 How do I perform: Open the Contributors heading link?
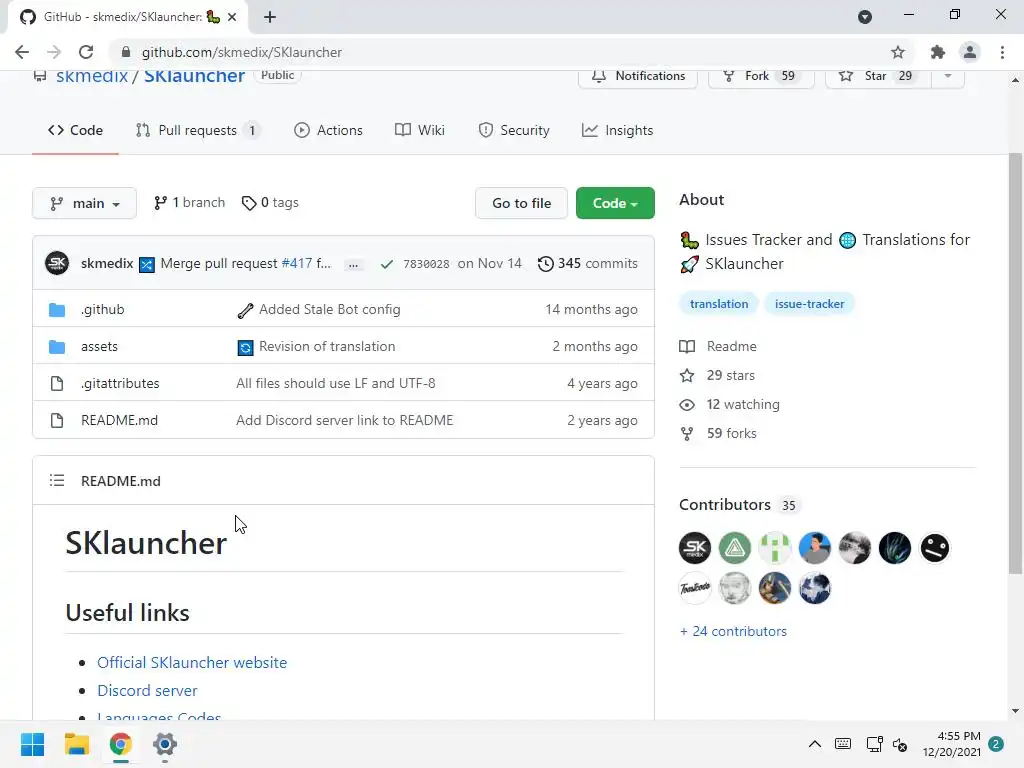pos(738,505)
